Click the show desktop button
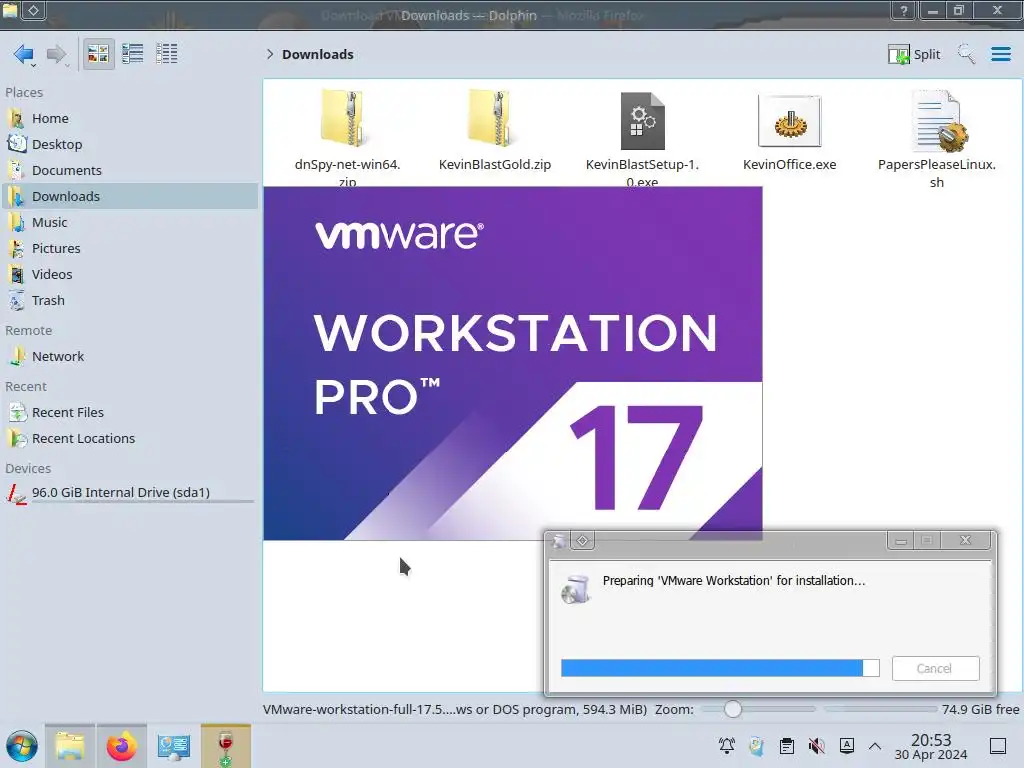The image size is (1024, 768). [998, 746]
